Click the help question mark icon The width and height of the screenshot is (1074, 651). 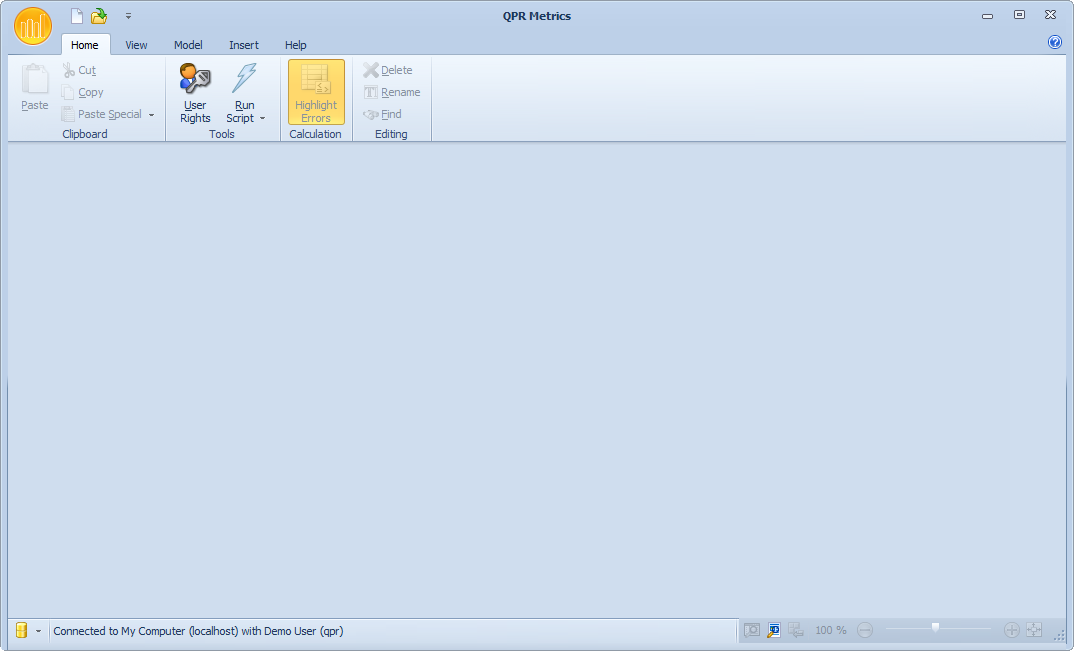[1054, 42]
